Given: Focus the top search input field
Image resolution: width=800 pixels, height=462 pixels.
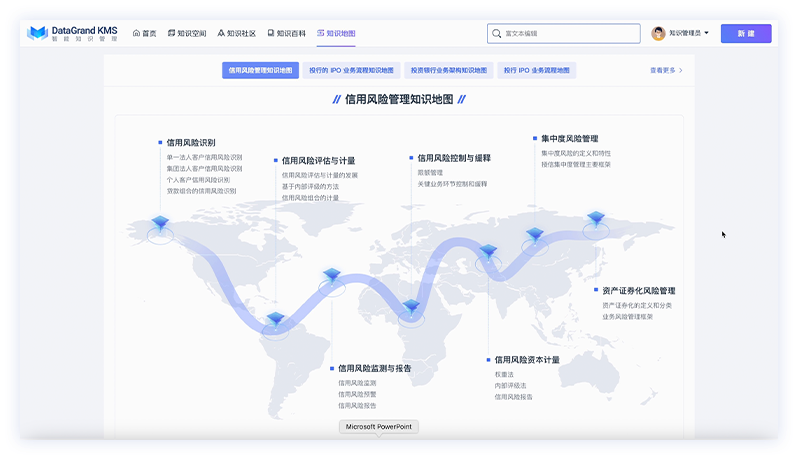Looking at the screenshot, I should 564,34.
